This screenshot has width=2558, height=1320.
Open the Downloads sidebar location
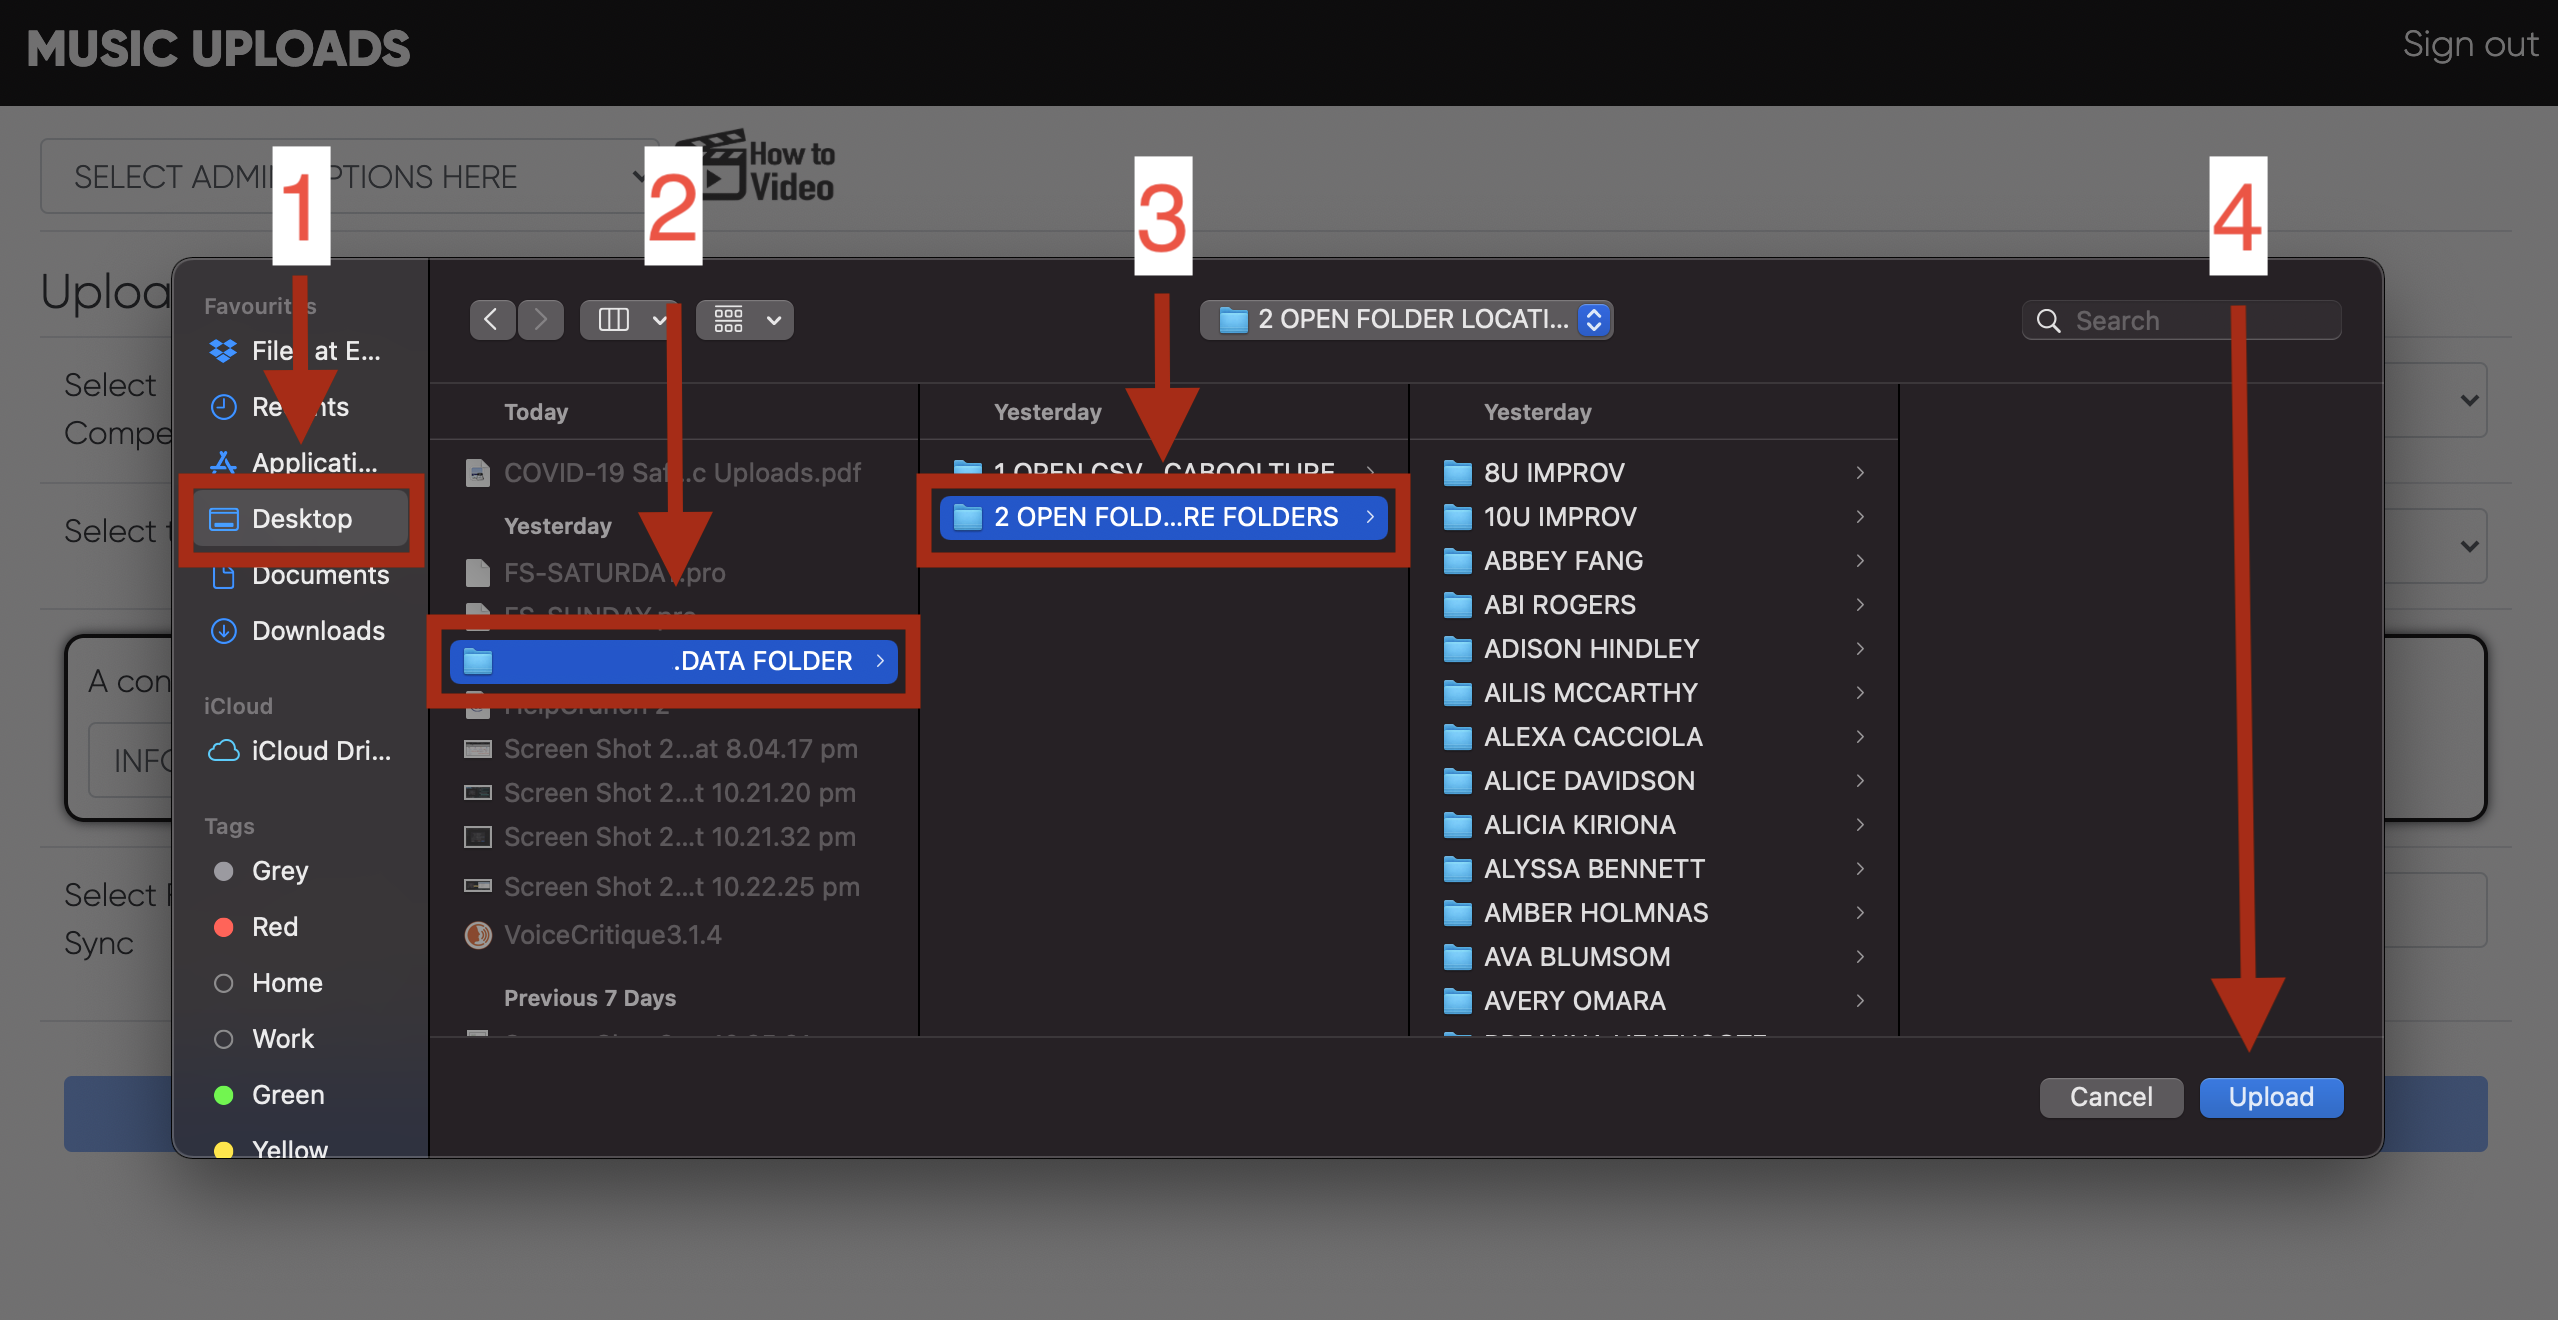(317, 631)
